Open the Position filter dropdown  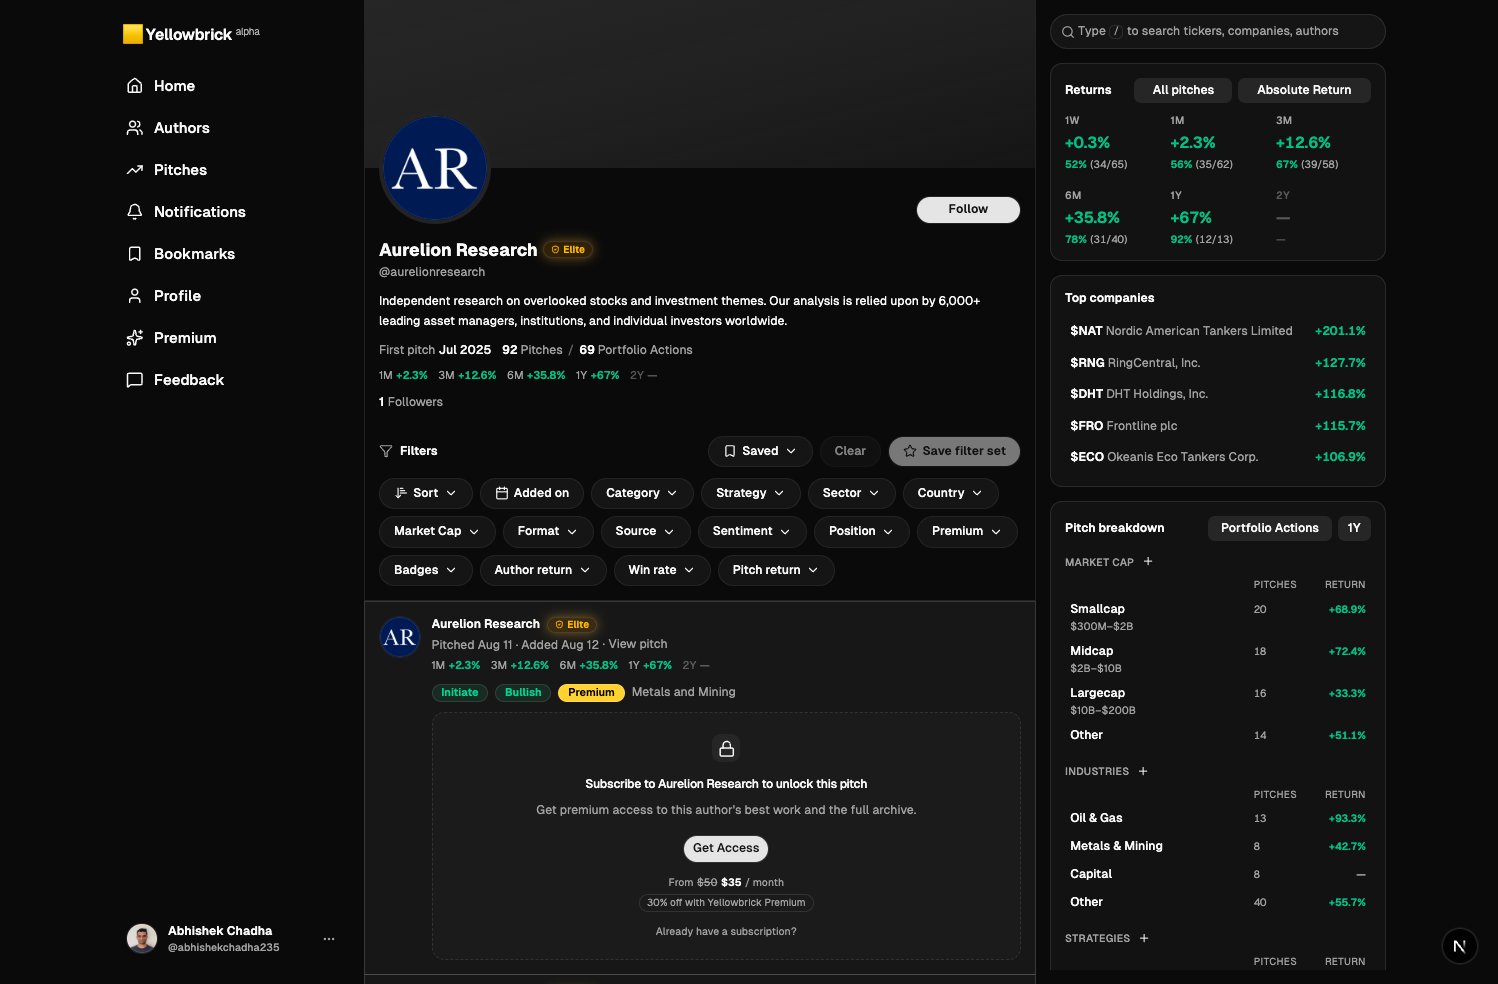point(861,531)
